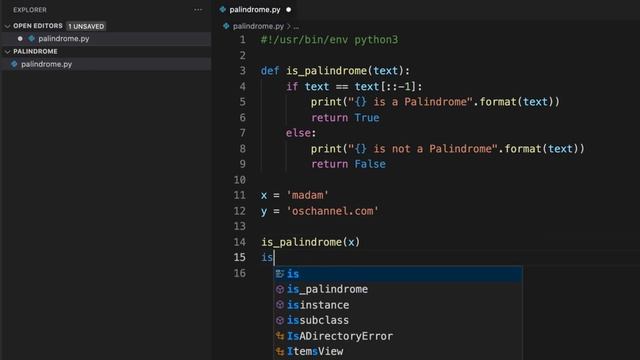Click class icon beside IsADirectoryError suggestion
Viewport: 640px width, 360px height.
click(280, 336)
